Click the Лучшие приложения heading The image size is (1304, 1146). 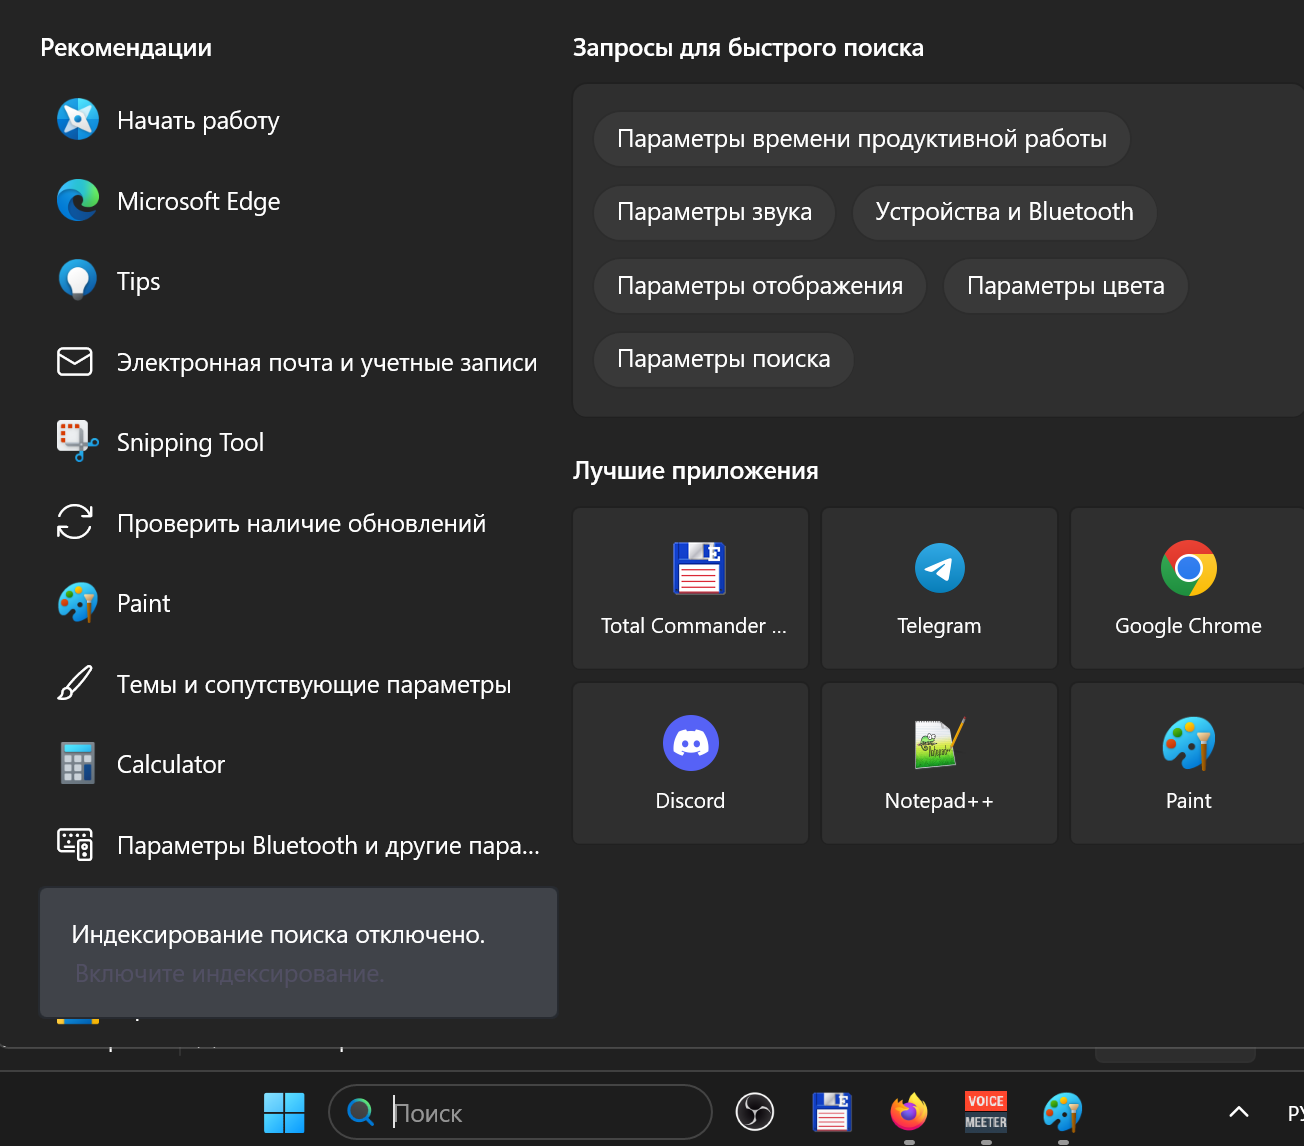[695, 471]
